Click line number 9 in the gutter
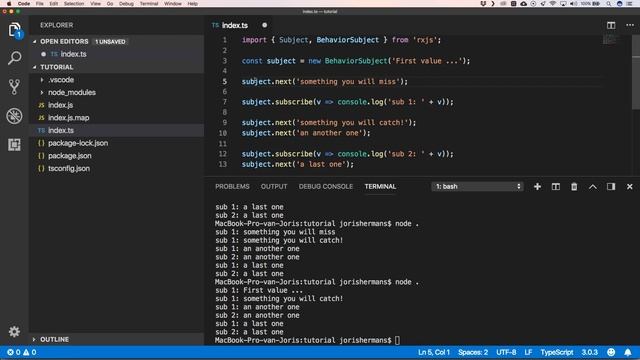 tap(224, 122)
